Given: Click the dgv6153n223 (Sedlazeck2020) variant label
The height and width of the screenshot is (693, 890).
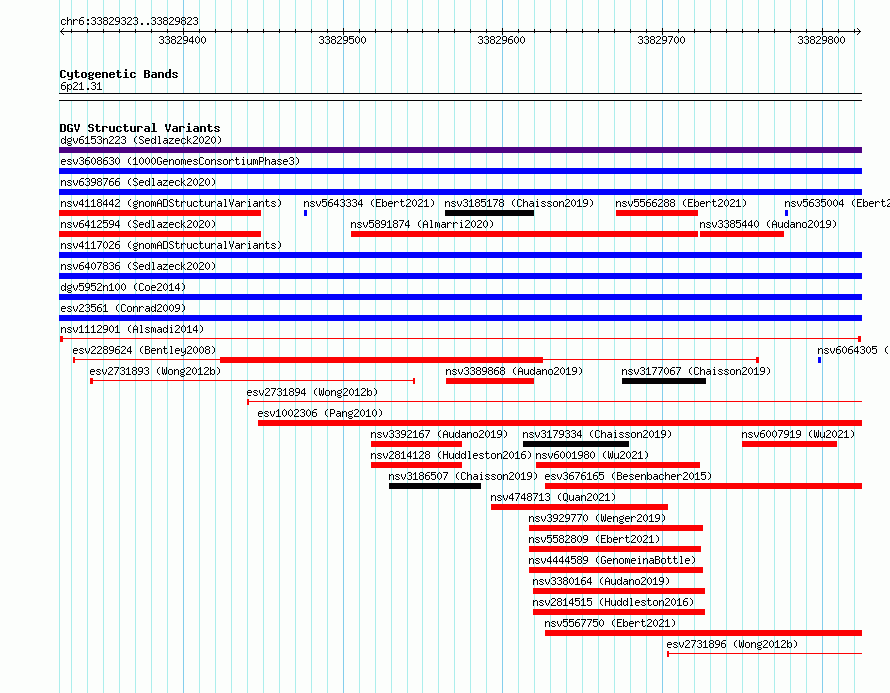Looking at the screenshot, I should pyautogui.click(x=141, y=140).
